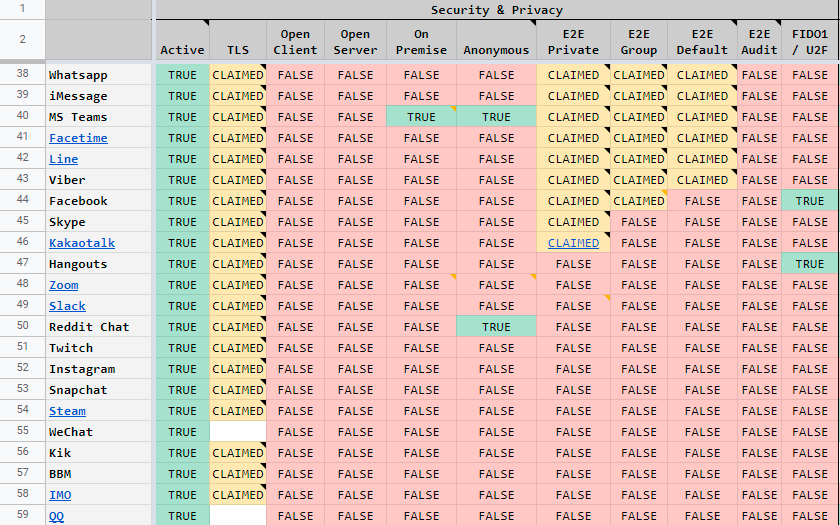Screen dimensions: 840x525
Task: Select the empty TLS cell for QQ
Action: click(238, 516)
